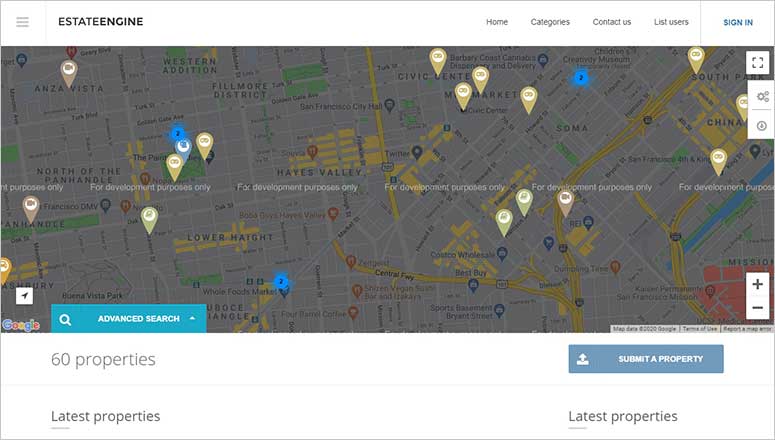Open the Home menu item
Image resolution: width=775 pixels, height=440 pixels.
pos(497,22)
